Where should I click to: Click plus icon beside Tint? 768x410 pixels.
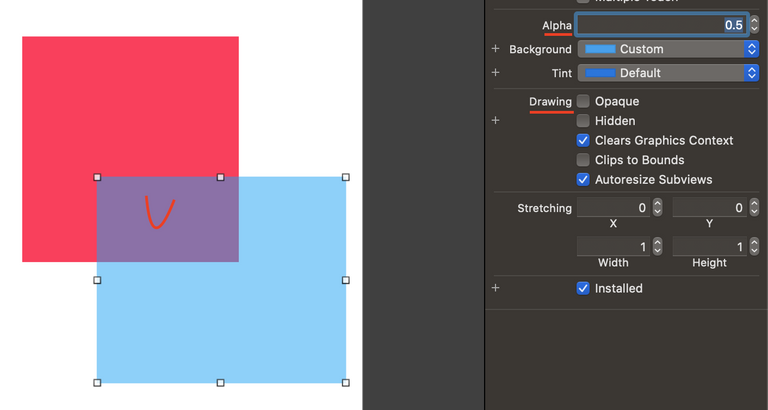tap(495, 73)
